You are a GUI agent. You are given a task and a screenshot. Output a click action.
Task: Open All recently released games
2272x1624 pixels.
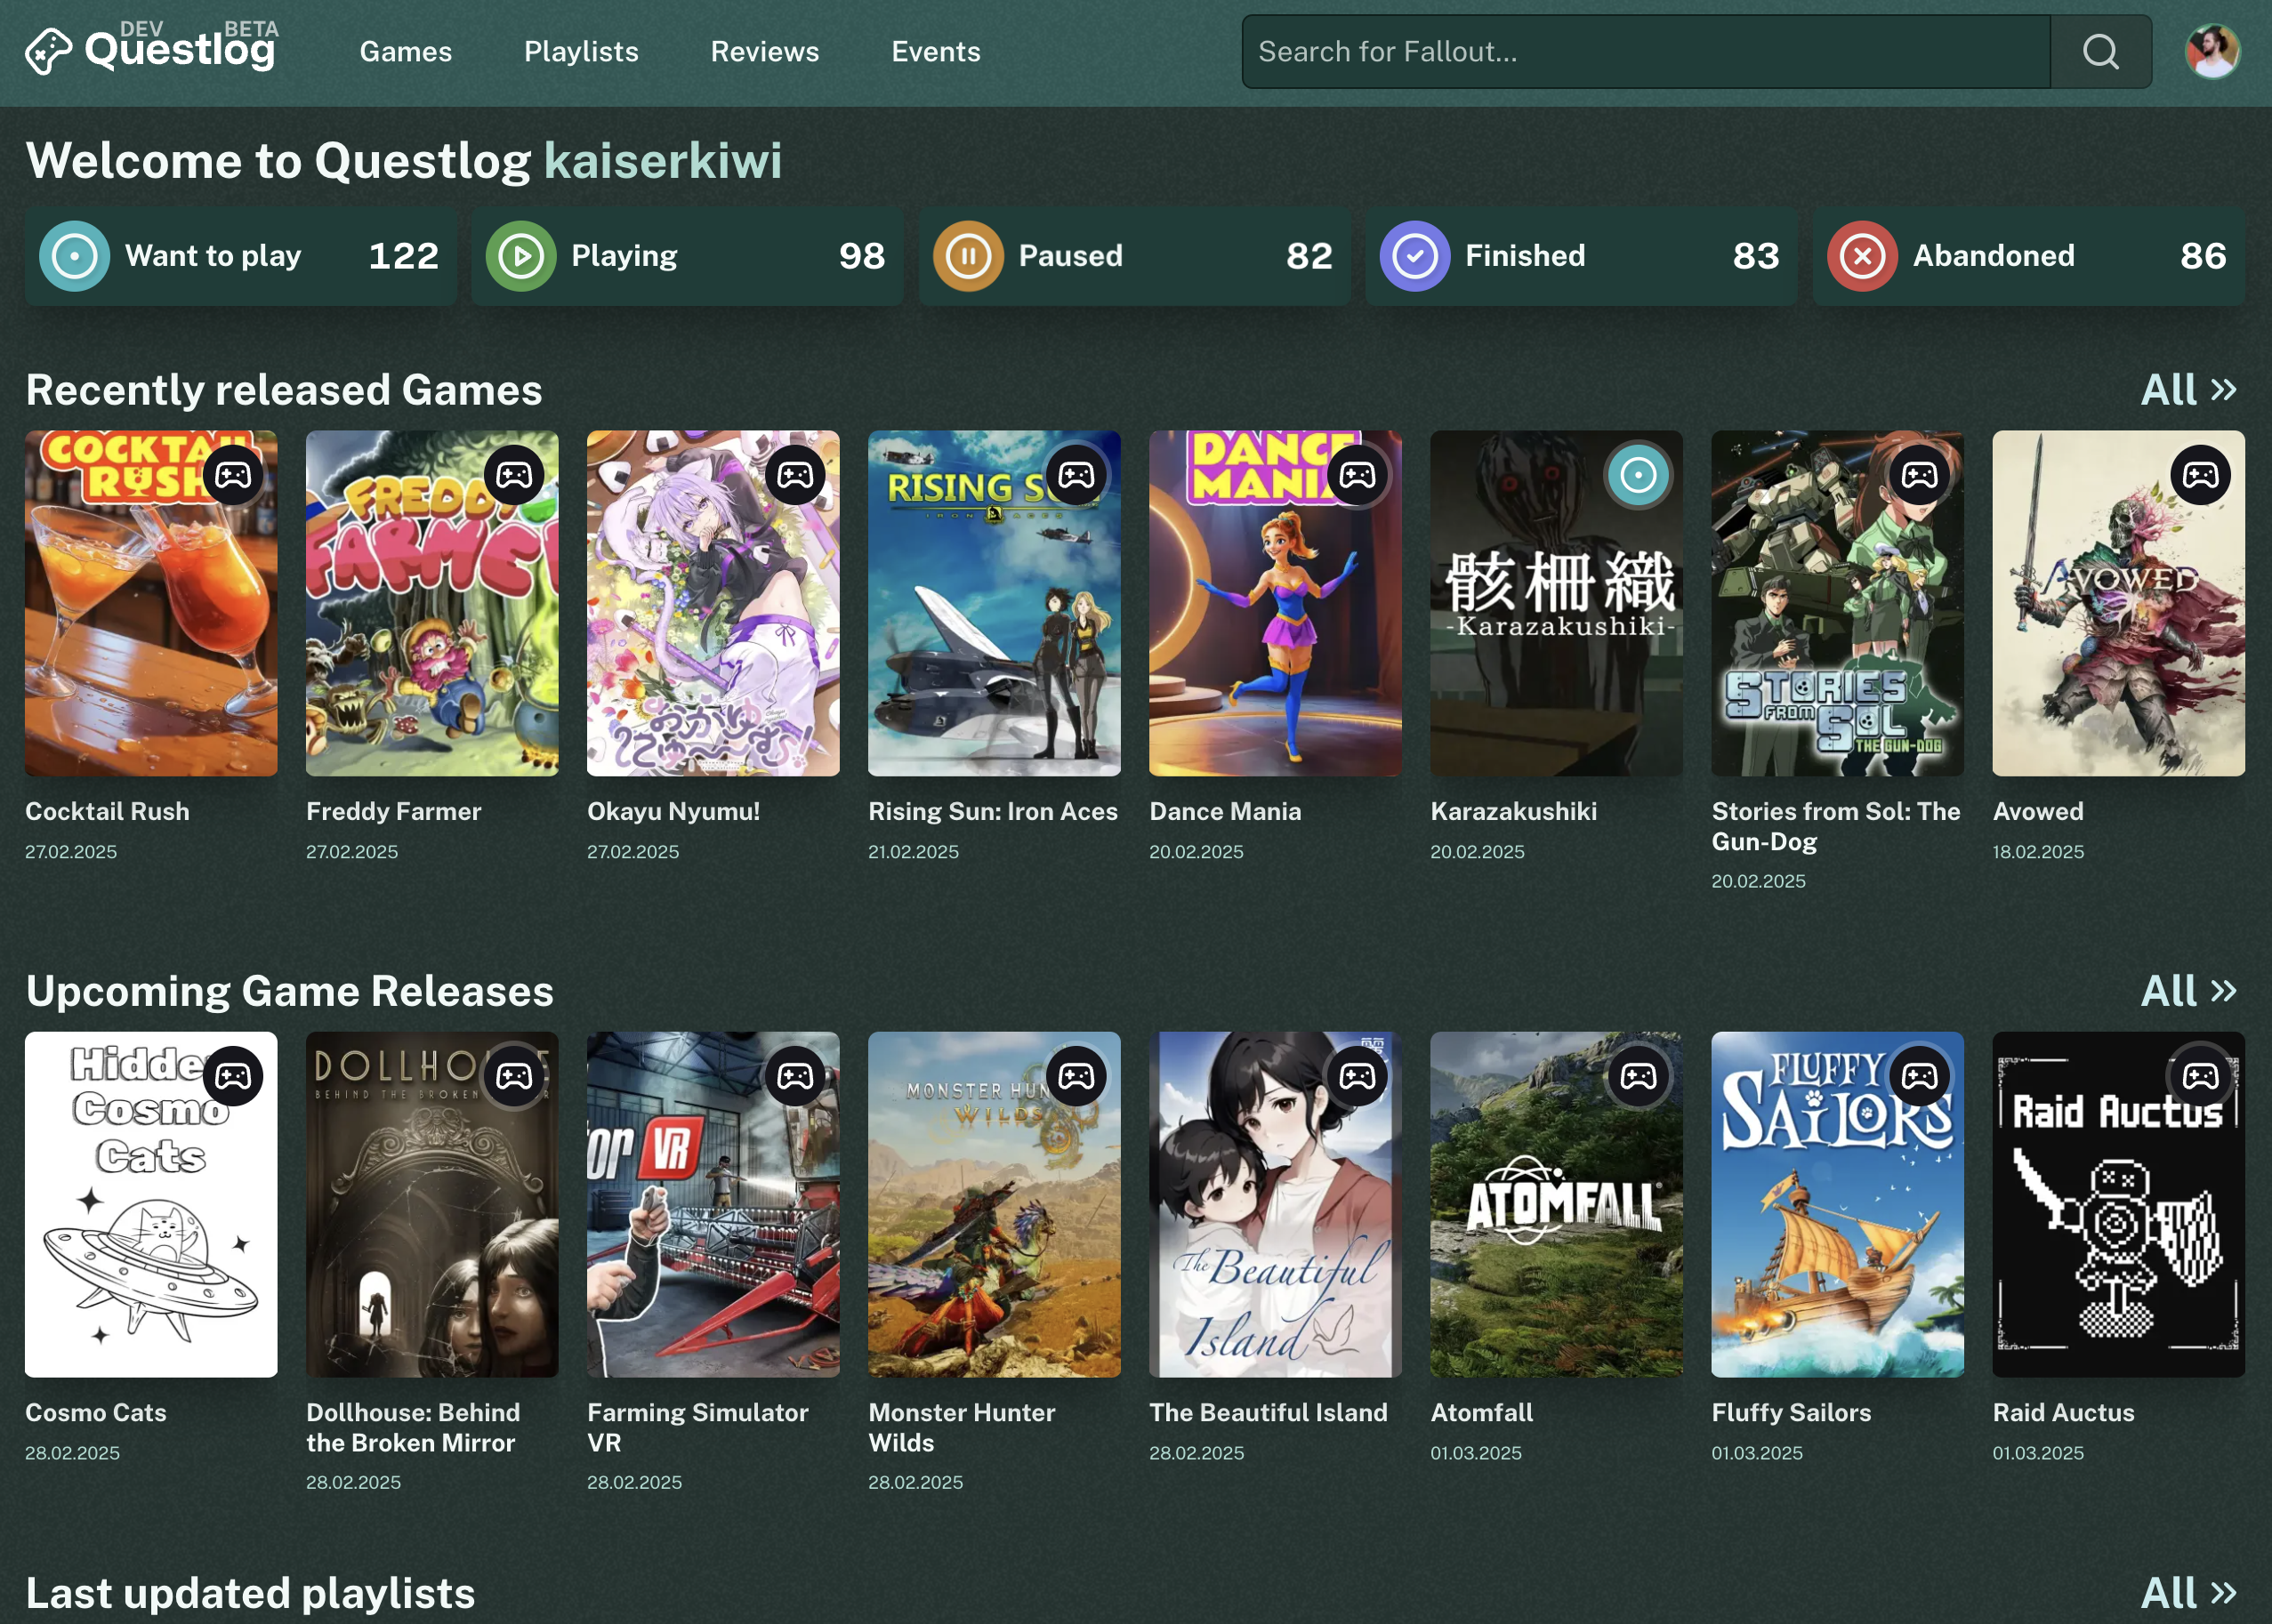(x=2188, y=390)
